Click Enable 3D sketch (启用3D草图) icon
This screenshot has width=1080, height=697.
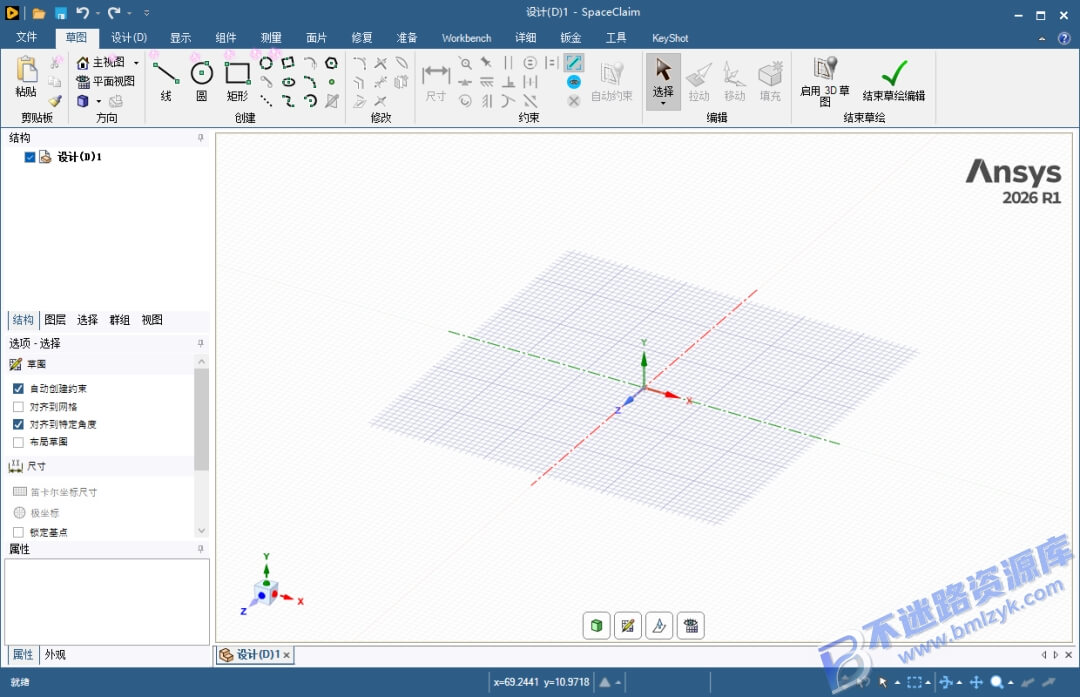coord(824,69)
